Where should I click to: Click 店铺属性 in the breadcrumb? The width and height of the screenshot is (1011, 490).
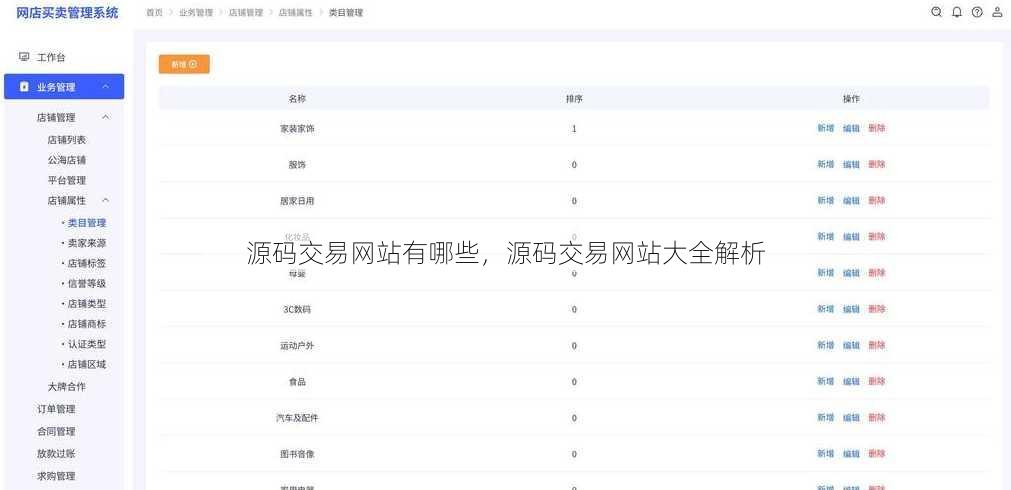coord(295,12)
